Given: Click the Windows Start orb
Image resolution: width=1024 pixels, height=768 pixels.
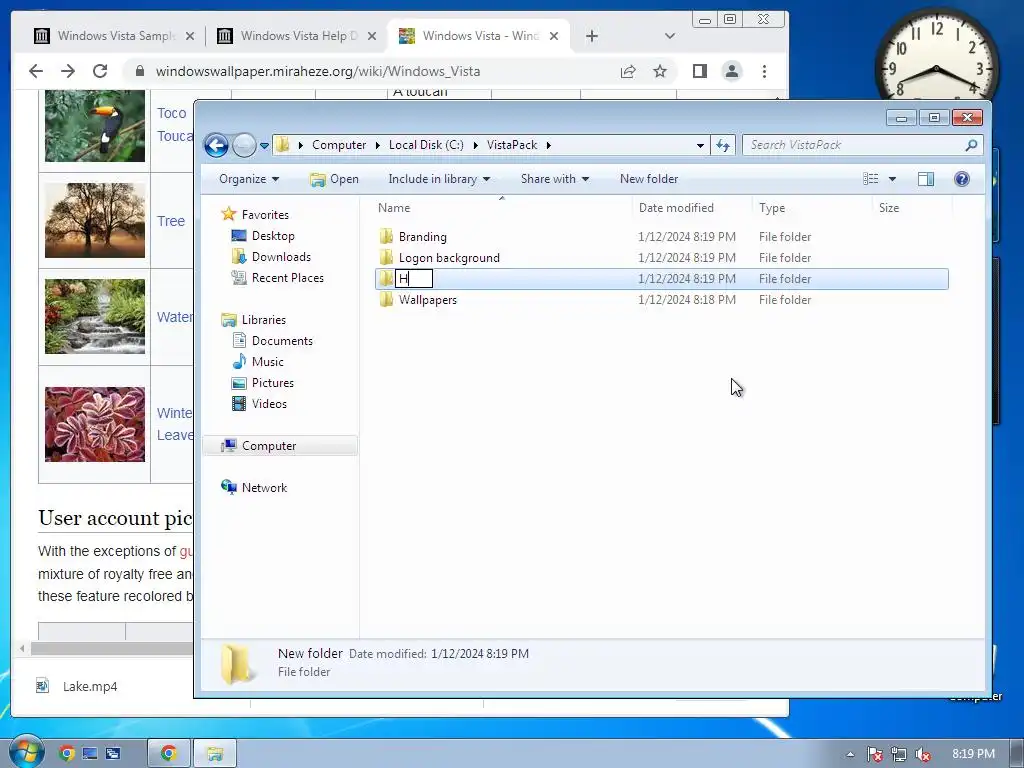Looking at the screenshot, I should click(26, 753).
